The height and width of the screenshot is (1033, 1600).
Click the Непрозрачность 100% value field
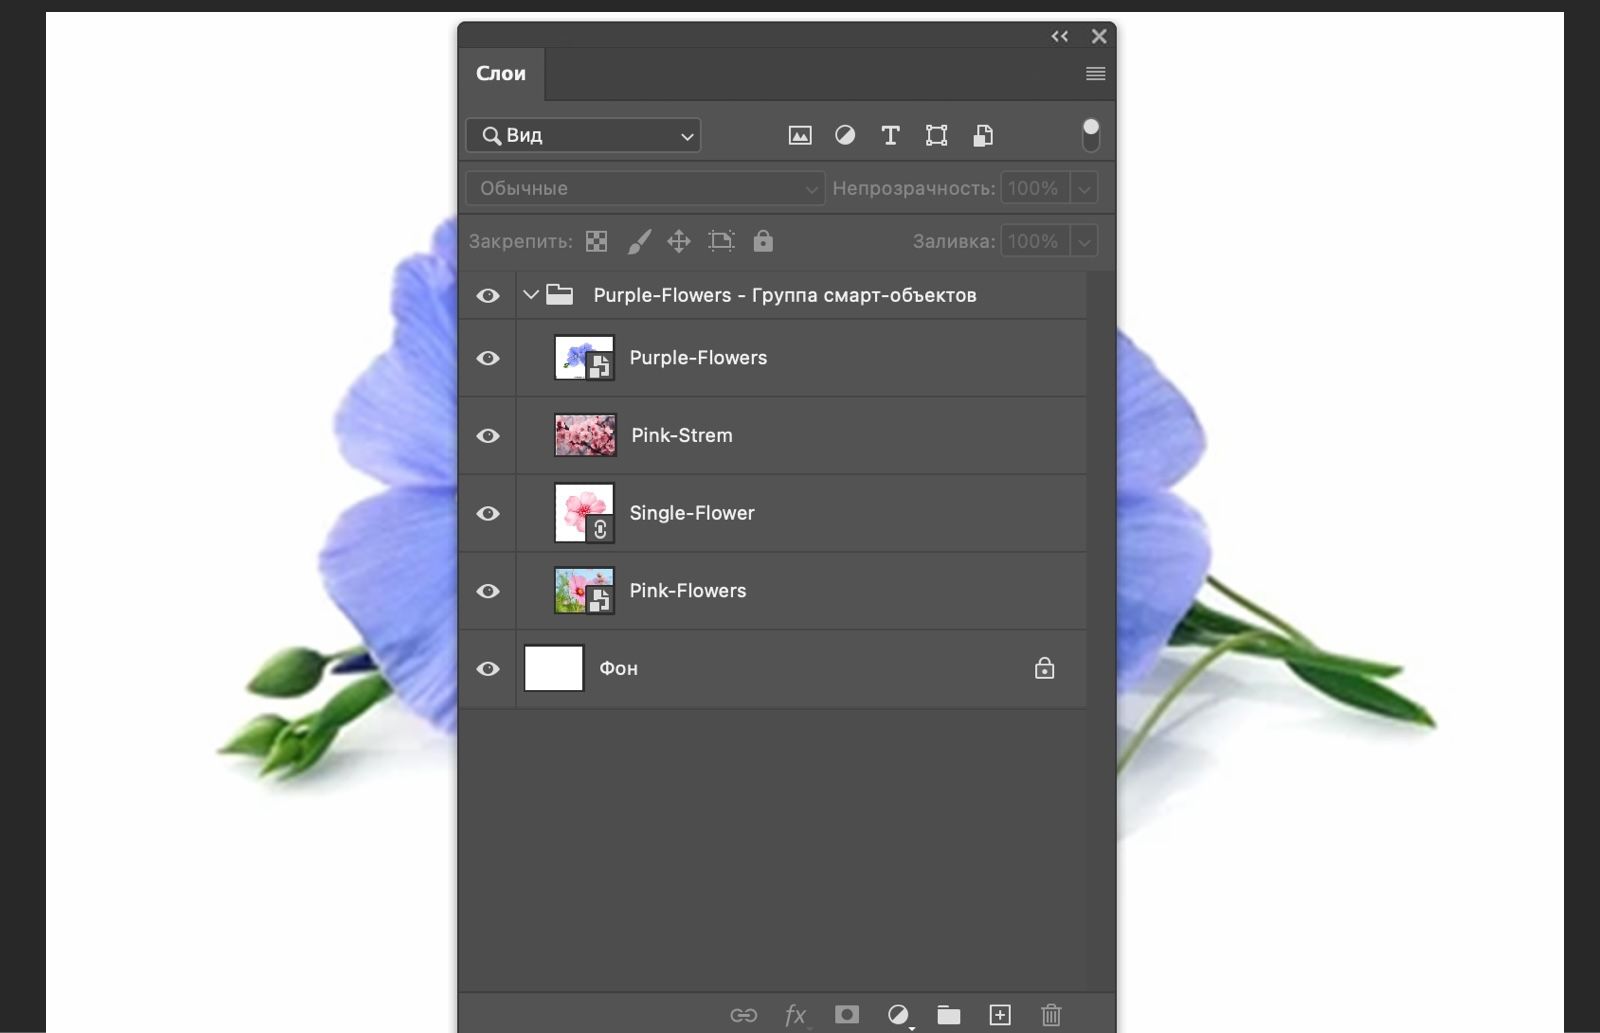point(1034,188)
